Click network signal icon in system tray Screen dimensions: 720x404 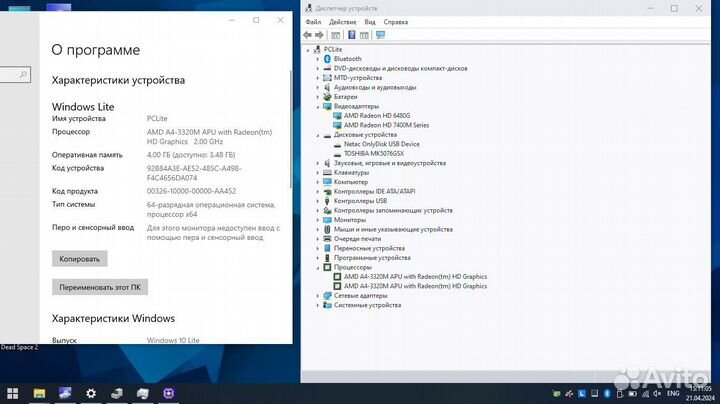(645, 393)
